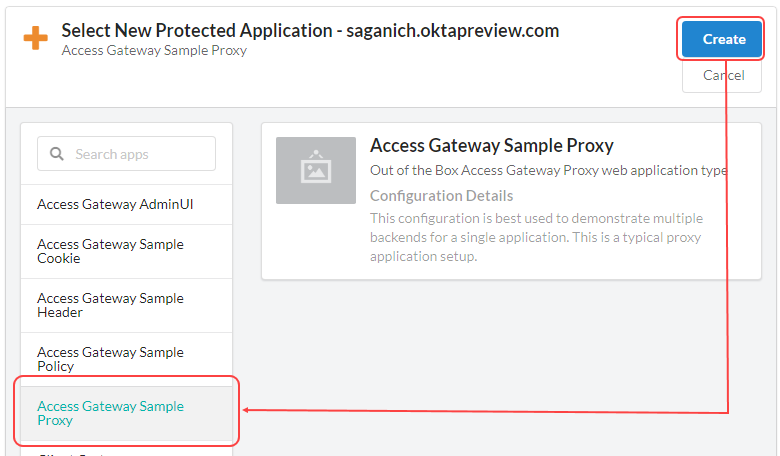Viewport: 780px width, 456px height.
Task: Click the magnifier icon in search box
Action: (x=56, y=154)
